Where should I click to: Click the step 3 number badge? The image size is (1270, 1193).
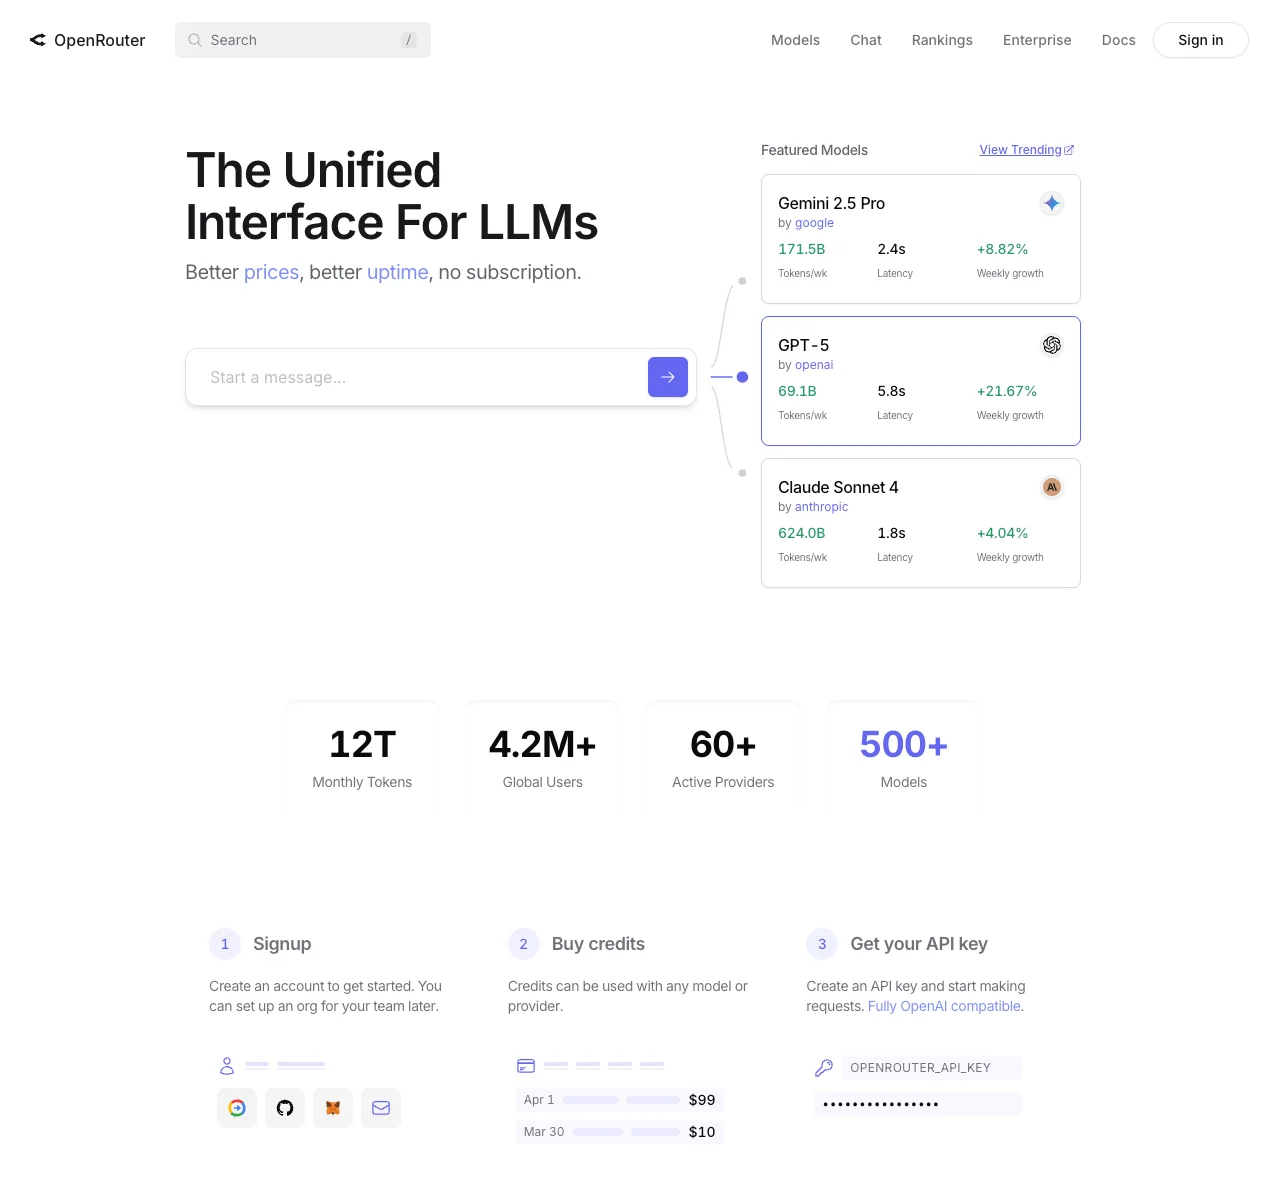(822, 944)
